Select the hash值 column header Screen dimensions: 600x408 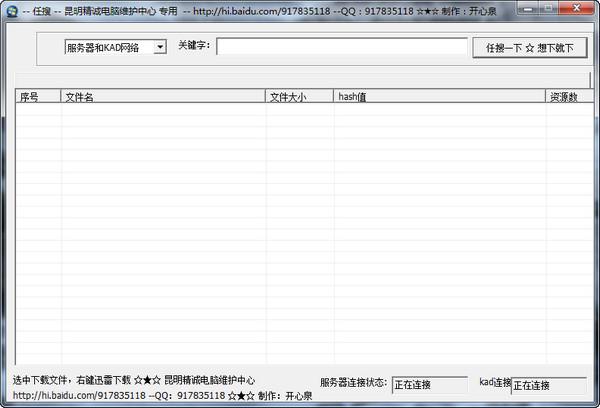(x=438, y=97)
